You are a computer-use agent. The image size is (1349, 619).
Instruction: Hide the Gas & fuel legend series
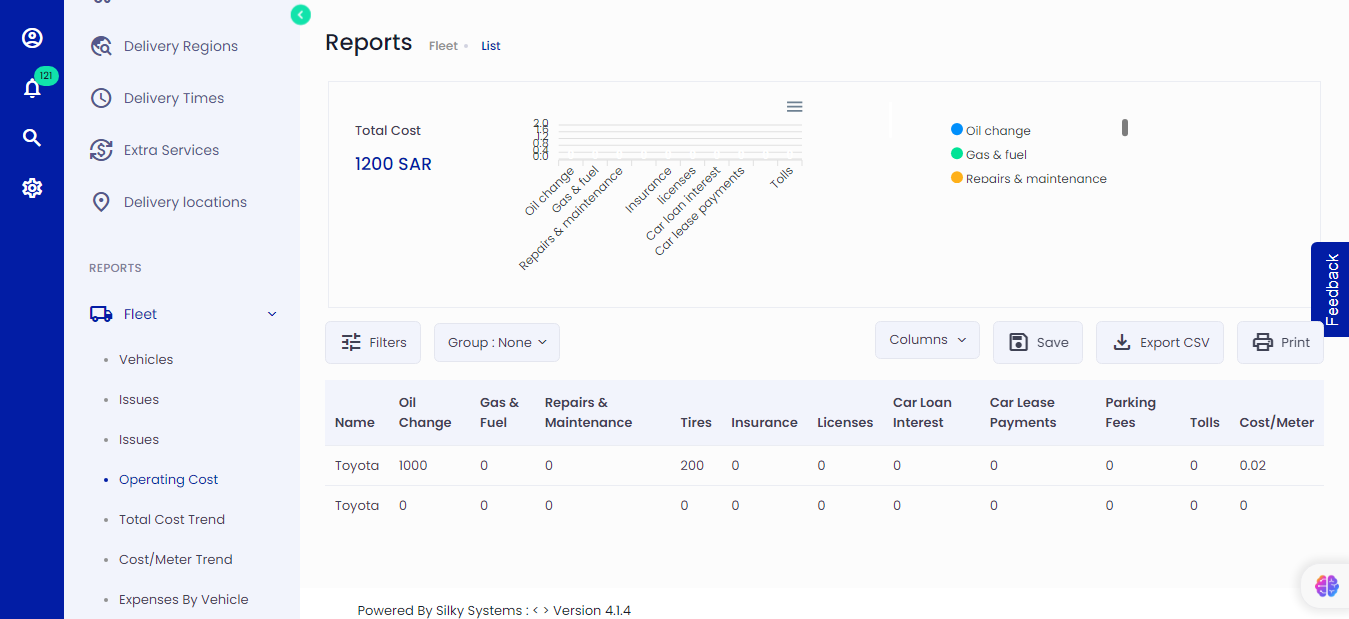click(x=988, y=154)
